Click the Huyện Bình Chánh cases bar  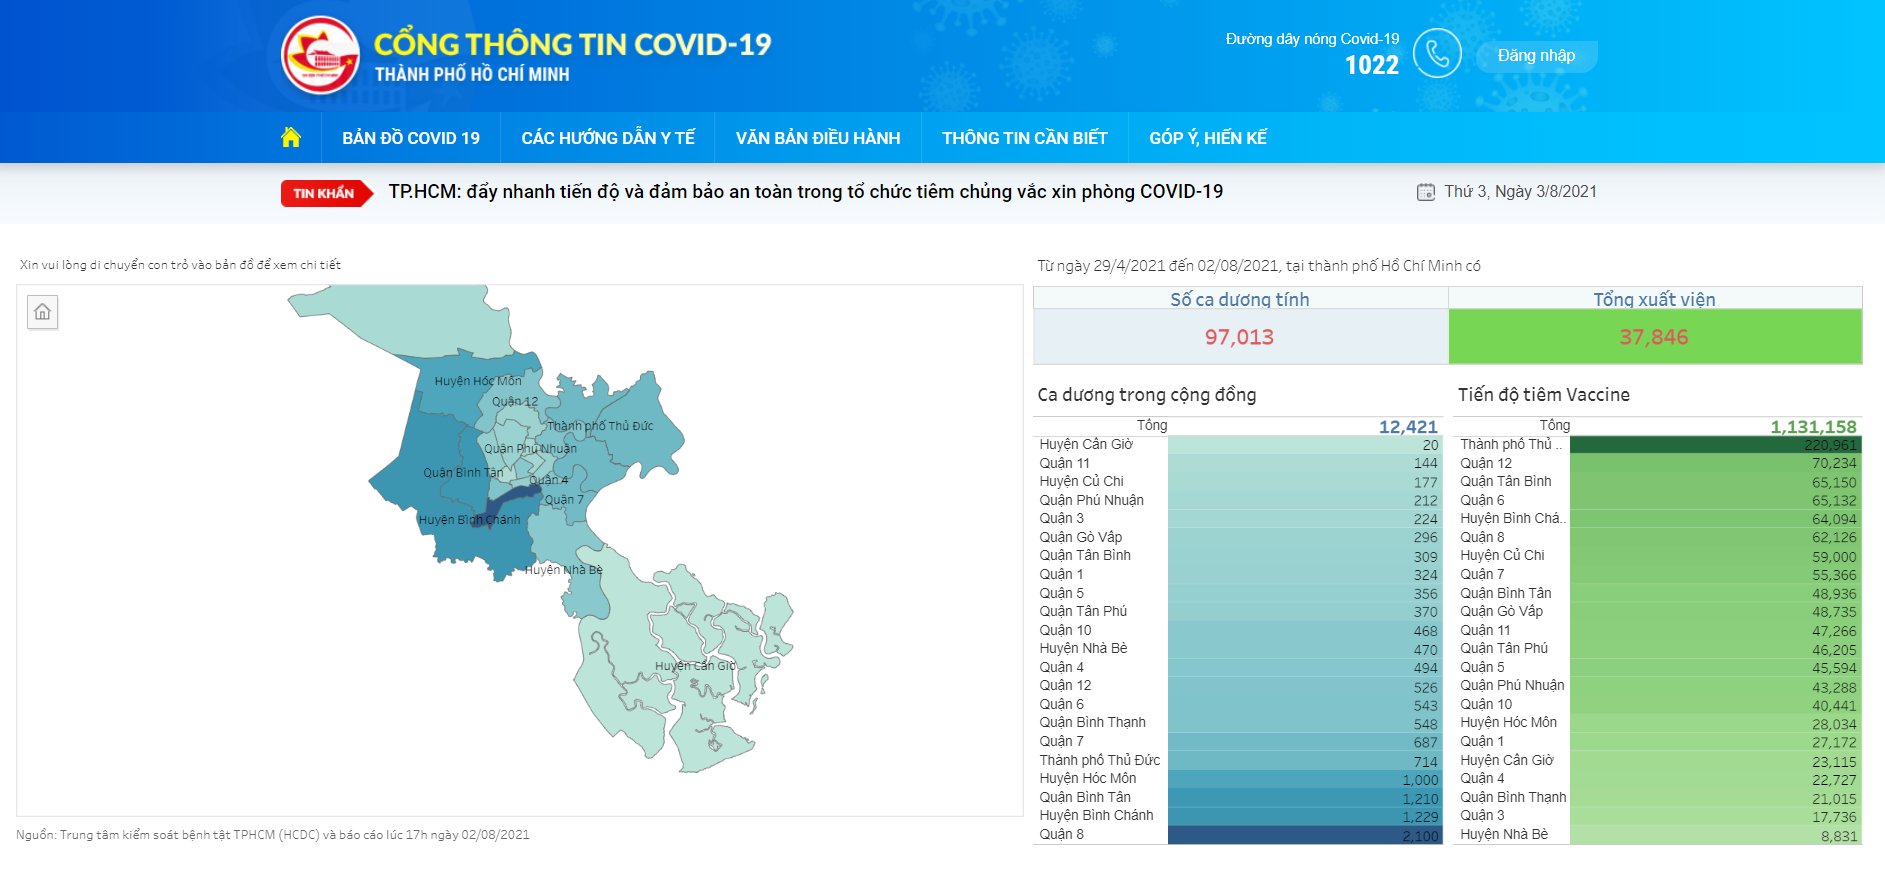(x=1304, y=816)
